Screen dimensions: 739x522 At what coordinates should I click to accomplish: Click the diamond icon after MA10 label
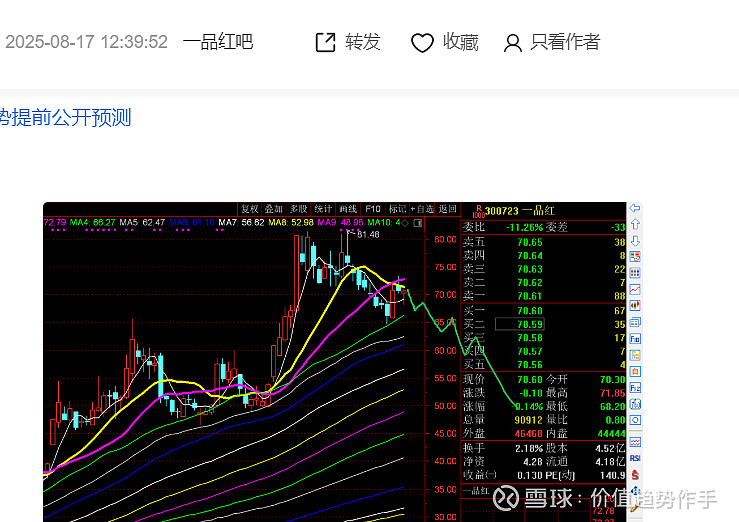(x=405, y=223)
